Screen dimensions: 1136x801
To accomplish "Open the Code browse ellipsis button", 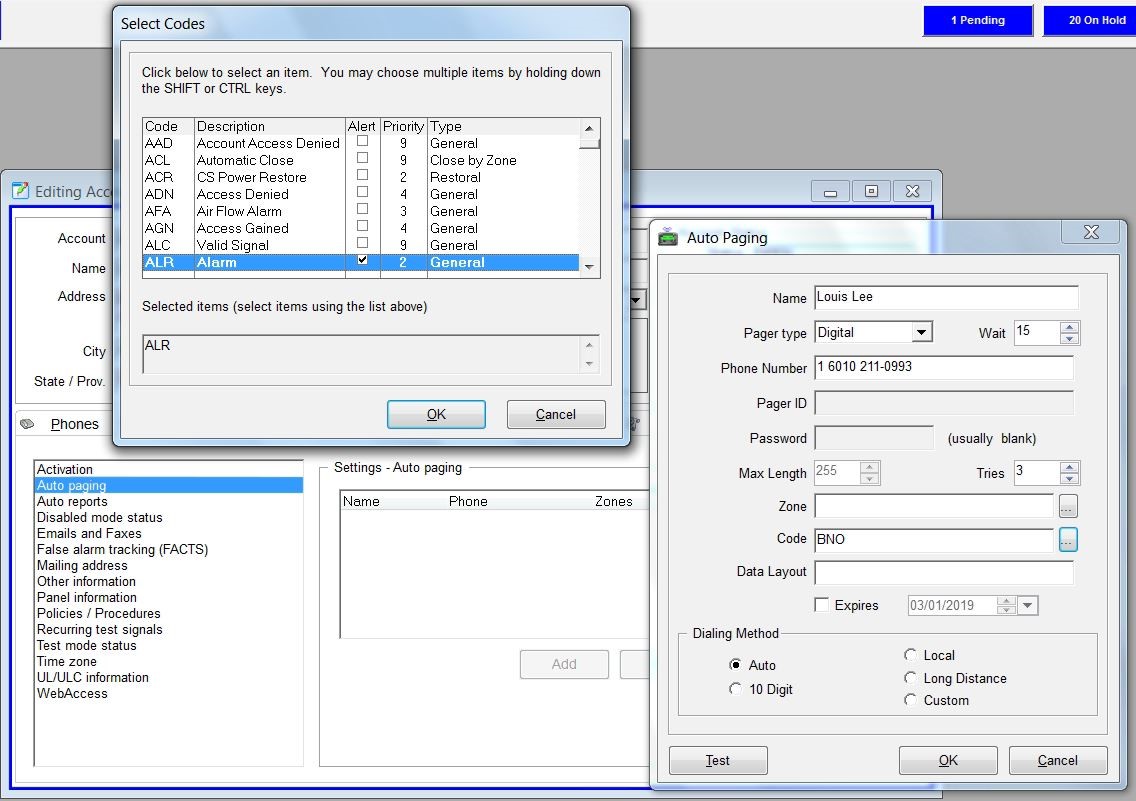I will (1068, 540).
